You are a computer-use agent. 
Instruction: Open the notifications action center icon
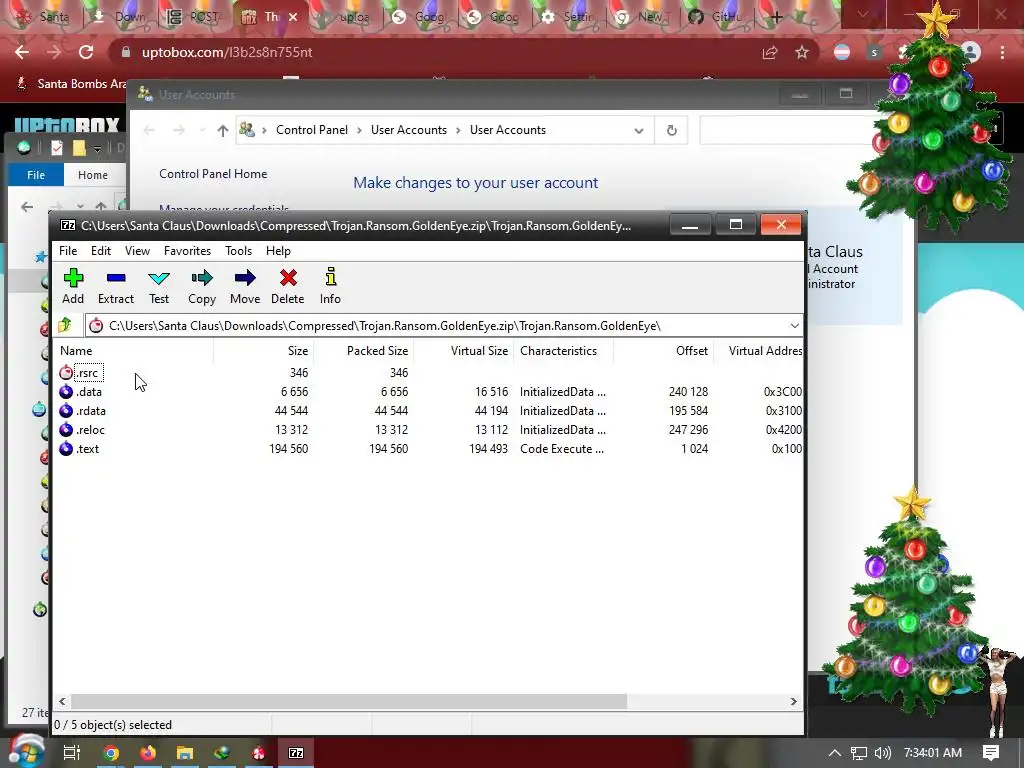(x=991, y=753)
